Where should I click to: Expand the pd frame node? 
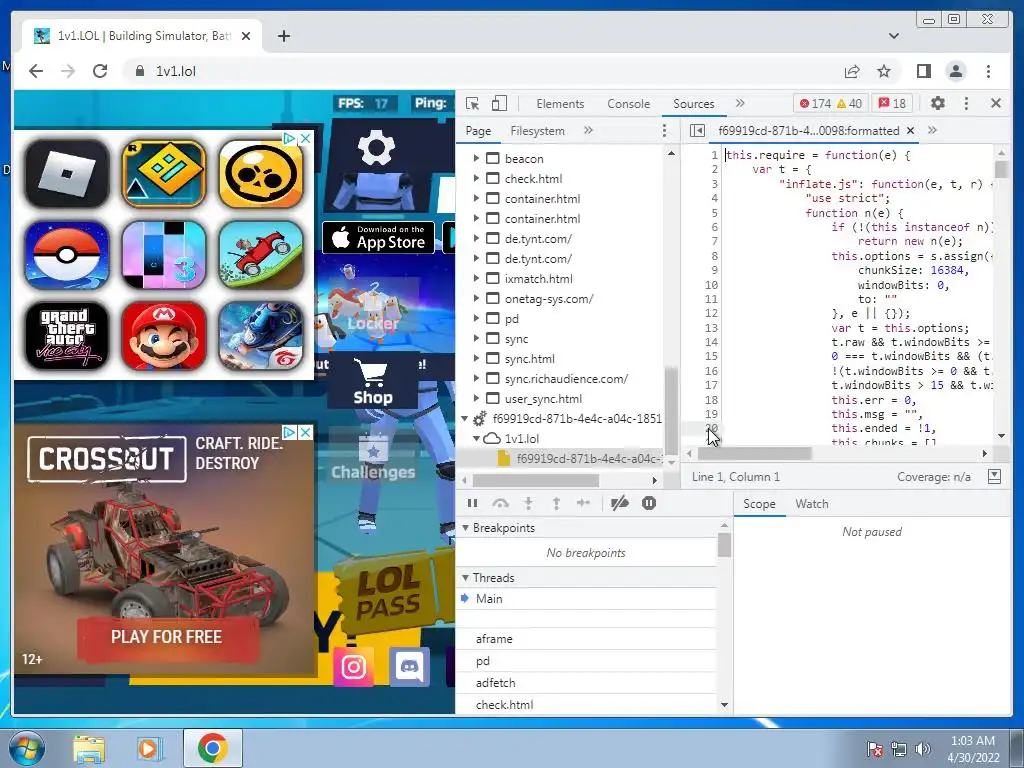tap(476, 319)
